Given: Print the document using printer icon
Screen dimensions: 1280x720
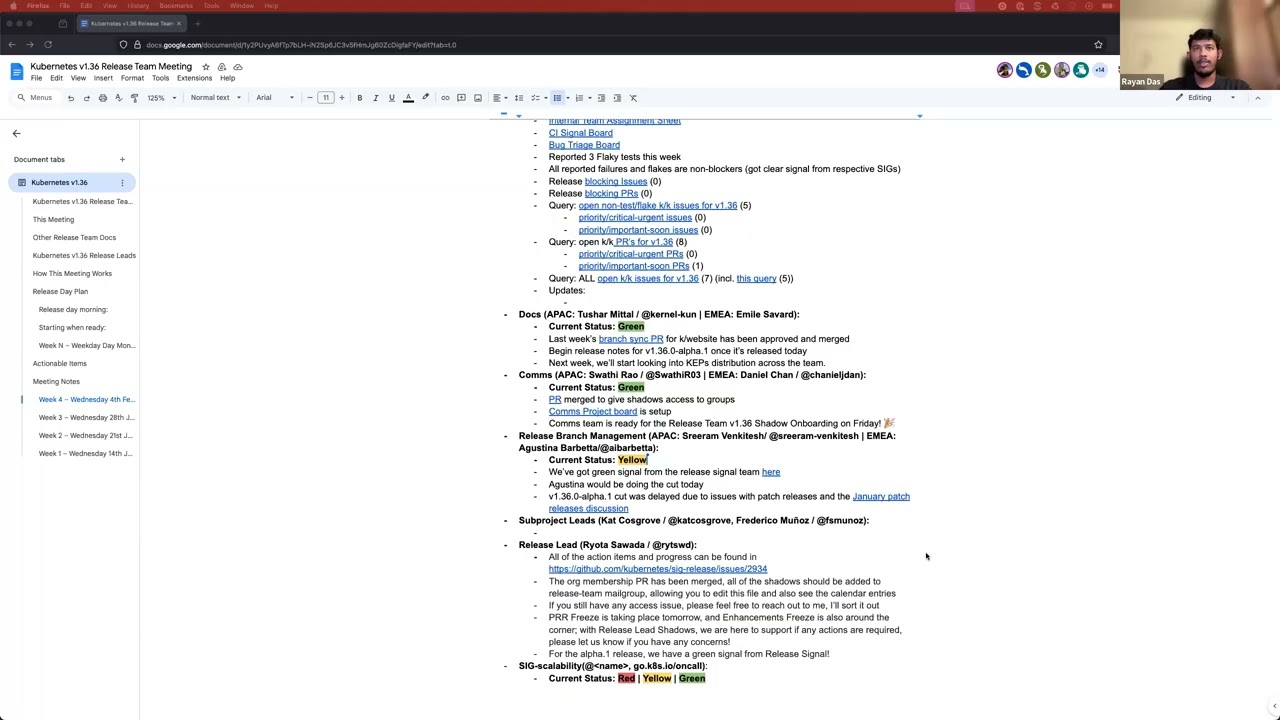Looking at the screenshot, I should (x=102, y=98).
